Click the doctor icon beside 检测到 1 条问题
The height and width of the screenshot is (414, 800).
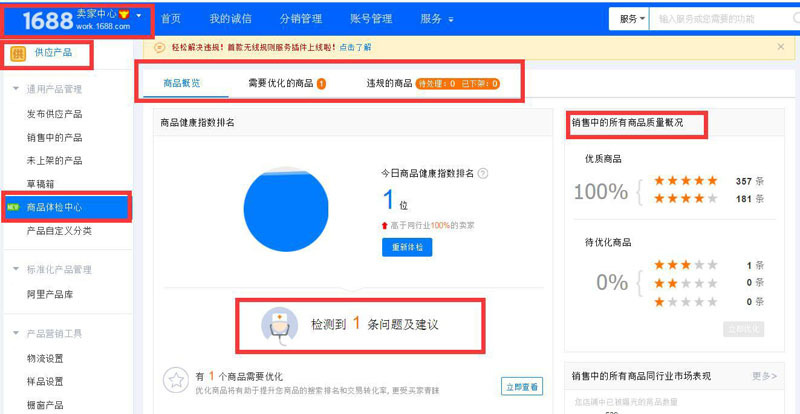279,325
